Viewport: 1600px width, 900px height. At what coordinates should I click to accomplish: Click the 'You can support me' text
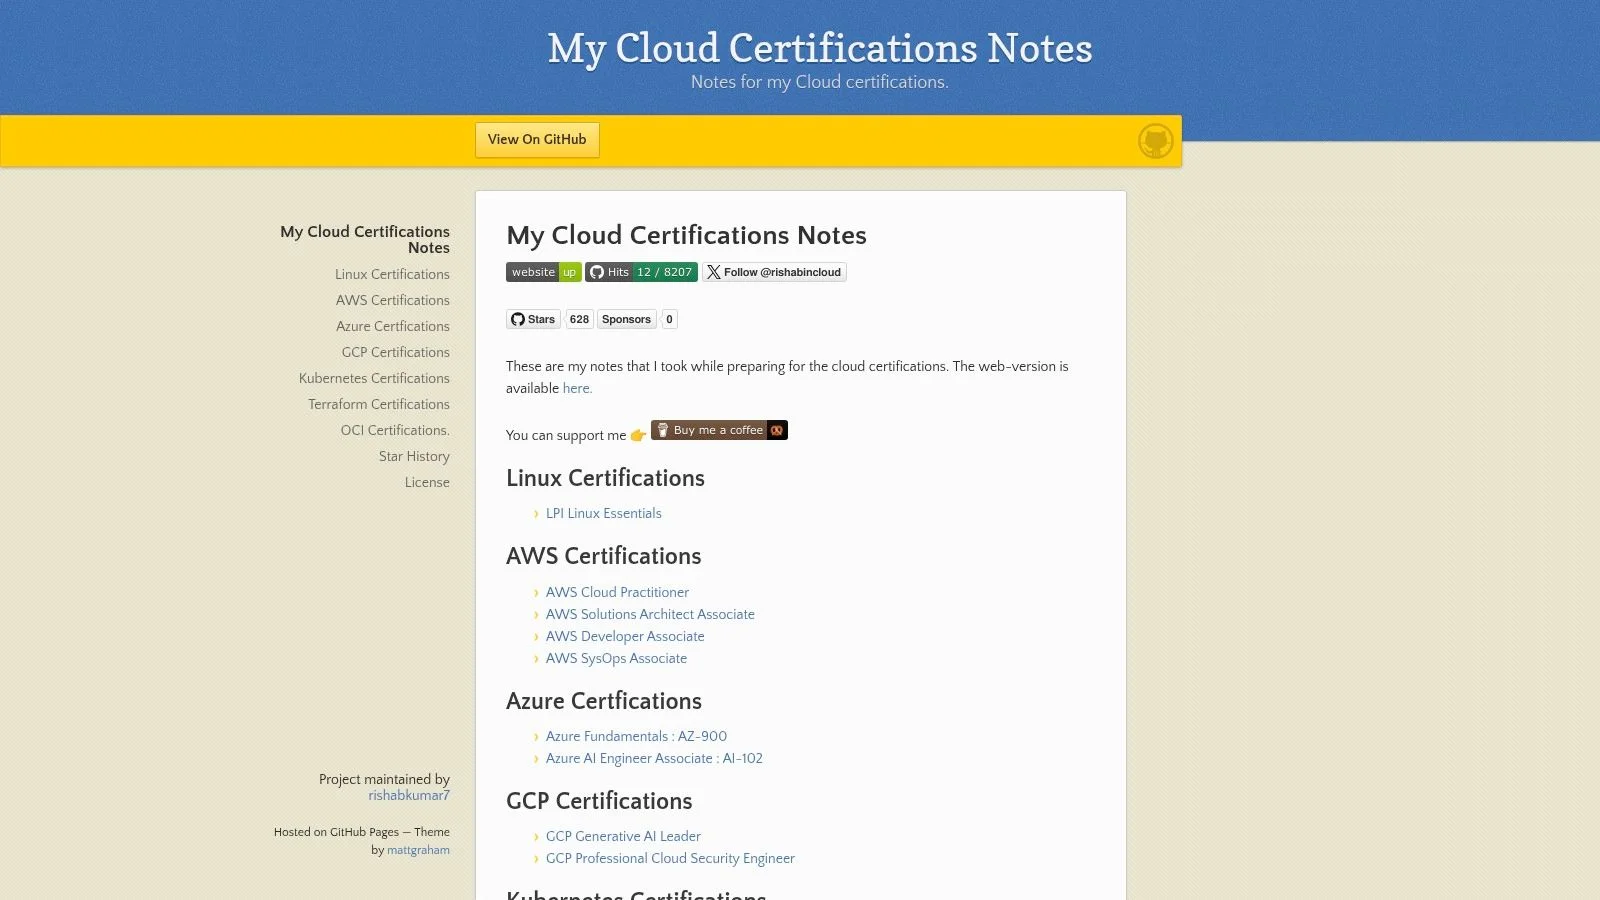click(x=566, y=435)
